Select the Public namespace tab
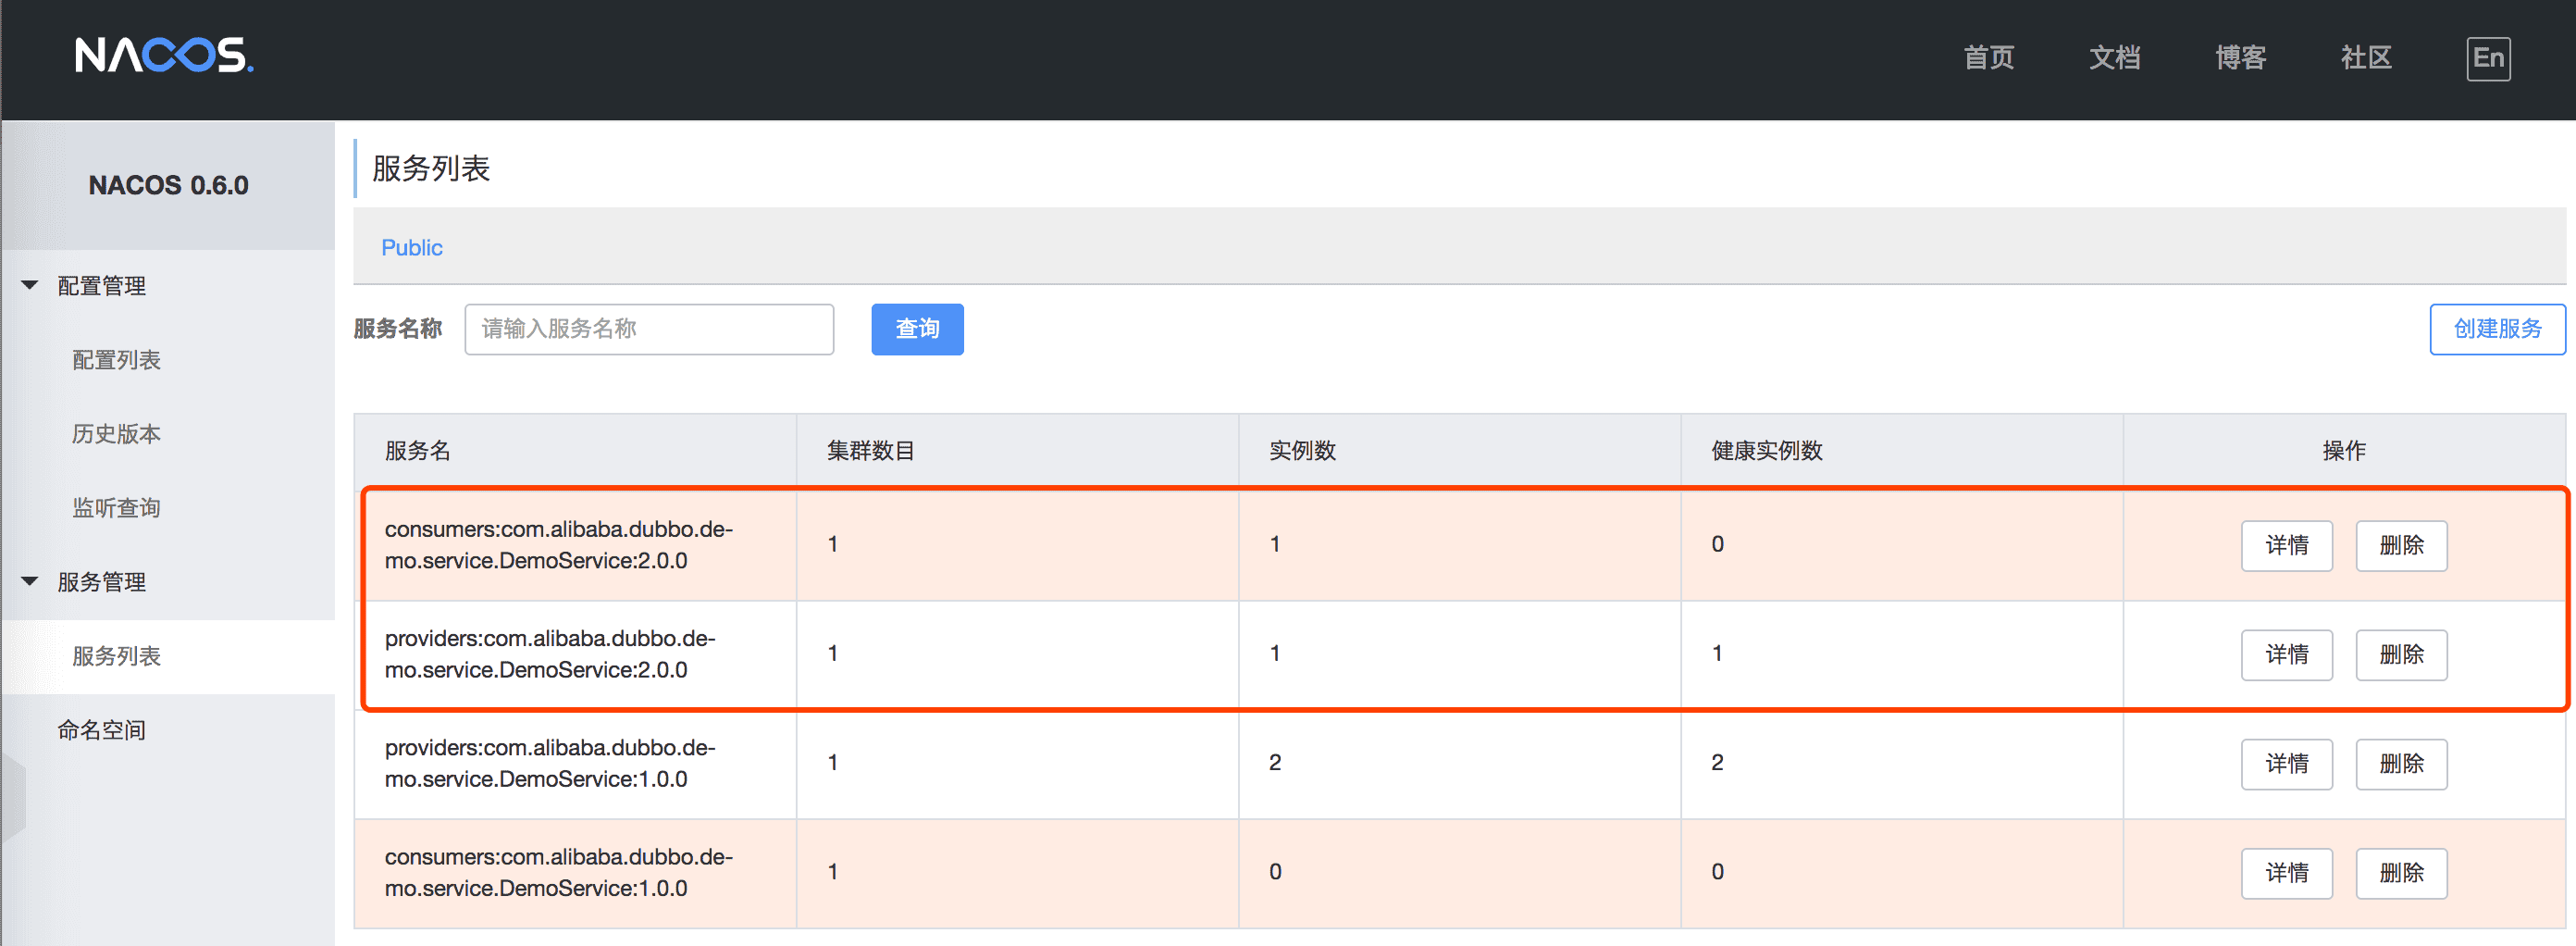 tap(411, 248)
